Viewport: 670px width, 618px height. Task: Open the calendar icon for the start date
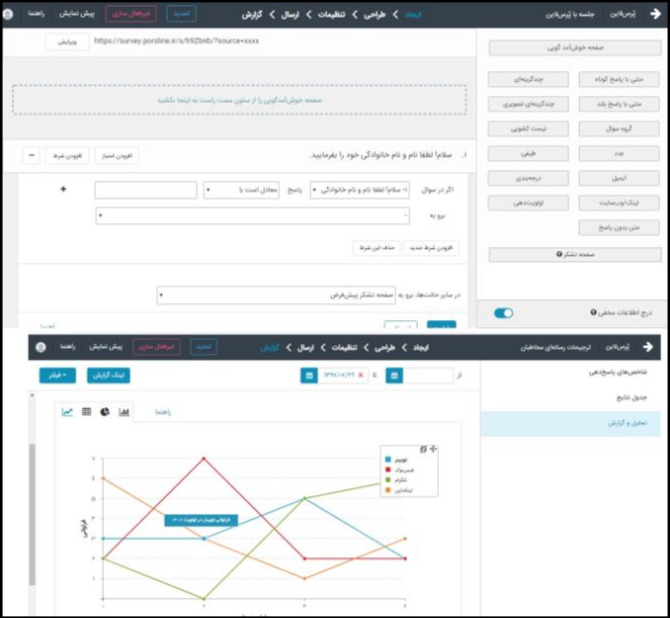[394, 375]
